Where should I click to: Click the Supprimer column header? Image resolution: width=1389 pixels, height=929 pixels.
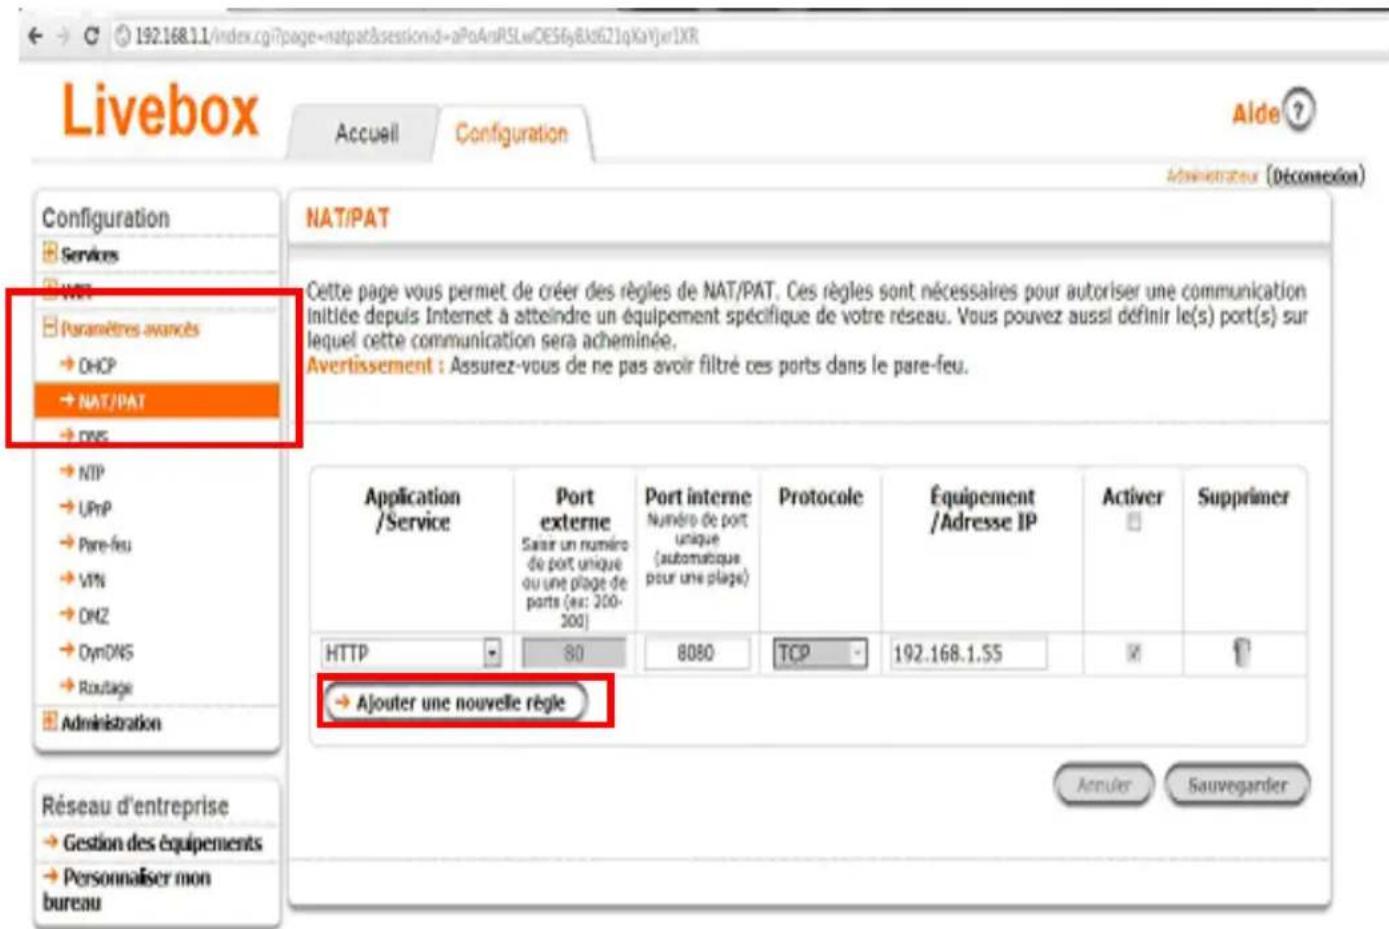(1243, 497)
